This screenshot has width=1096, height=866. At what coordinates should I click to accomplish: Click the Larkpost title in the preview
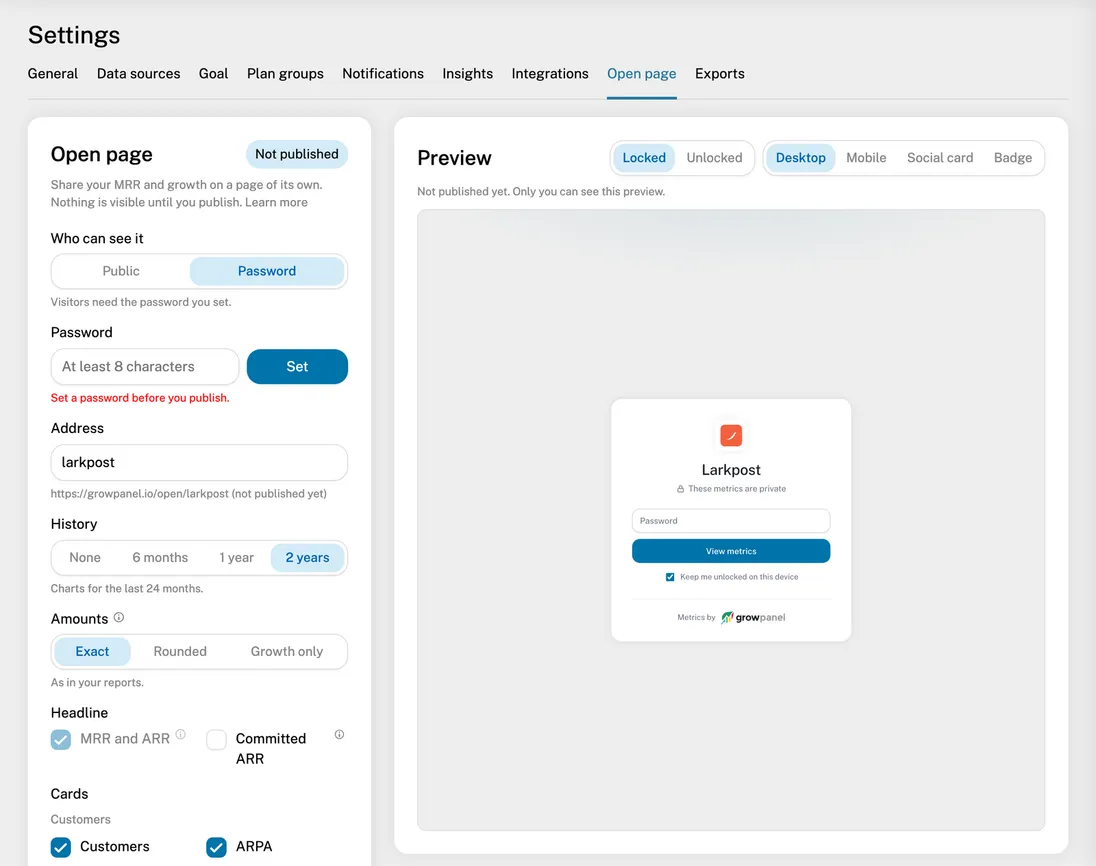[x=731, y=470]
